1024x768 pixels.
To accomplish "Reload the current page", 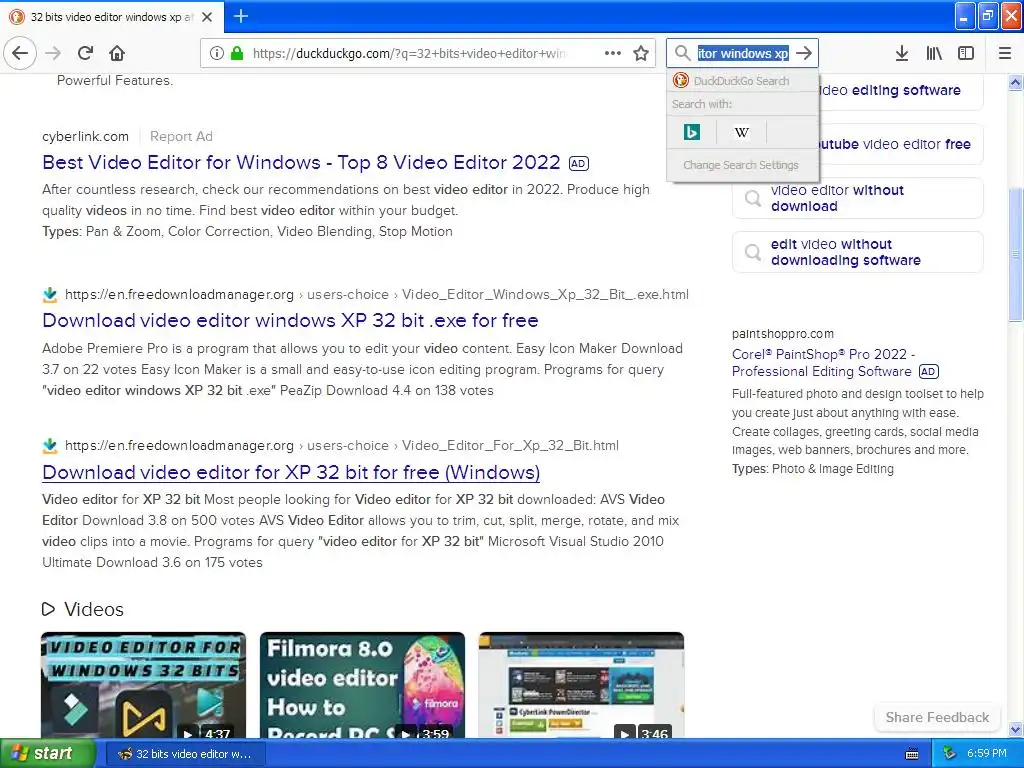I will point(85,53).
